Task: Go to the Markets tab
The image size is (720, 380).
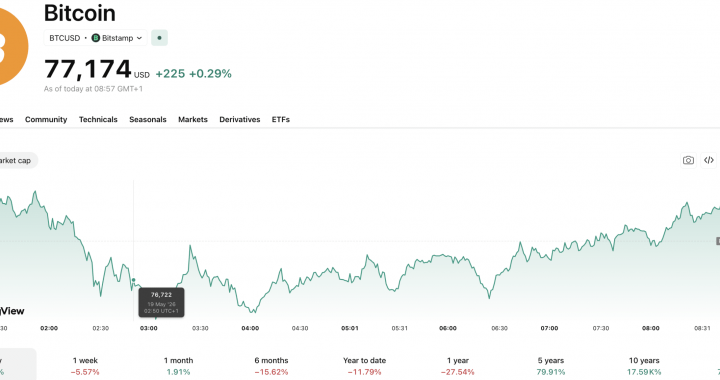Action: [193, 119]
